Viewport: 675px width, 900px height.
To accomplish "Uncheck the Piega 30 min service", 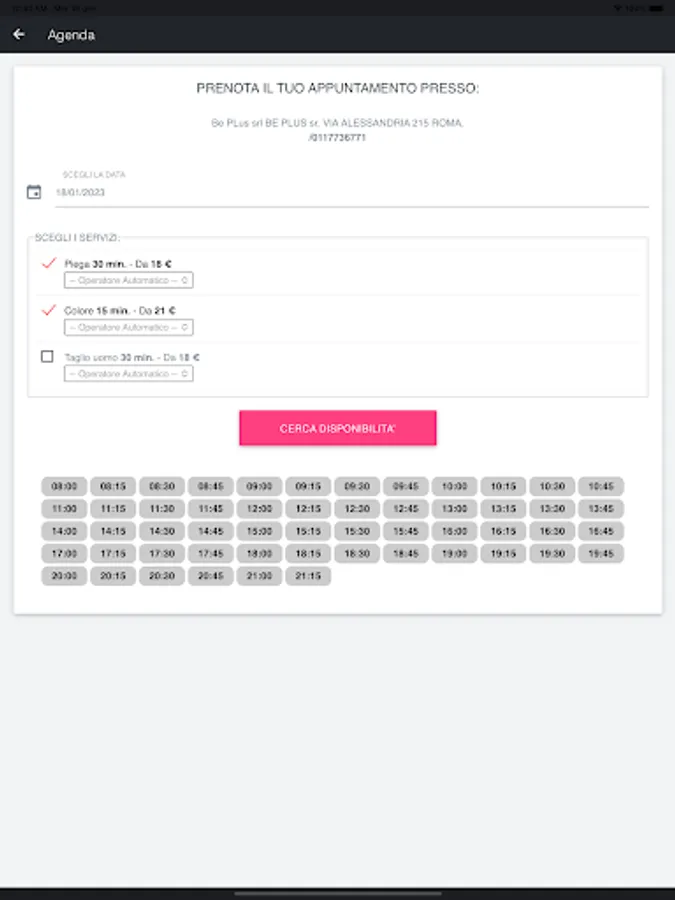I will click(x=48, y=263).
